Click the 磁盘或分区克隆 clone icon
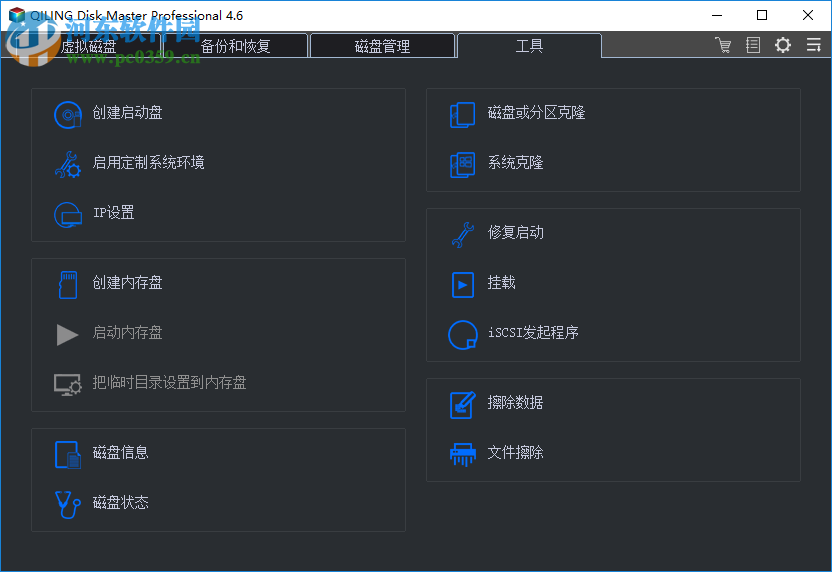The height and width of the screenshot is (572, 832). 463,115
